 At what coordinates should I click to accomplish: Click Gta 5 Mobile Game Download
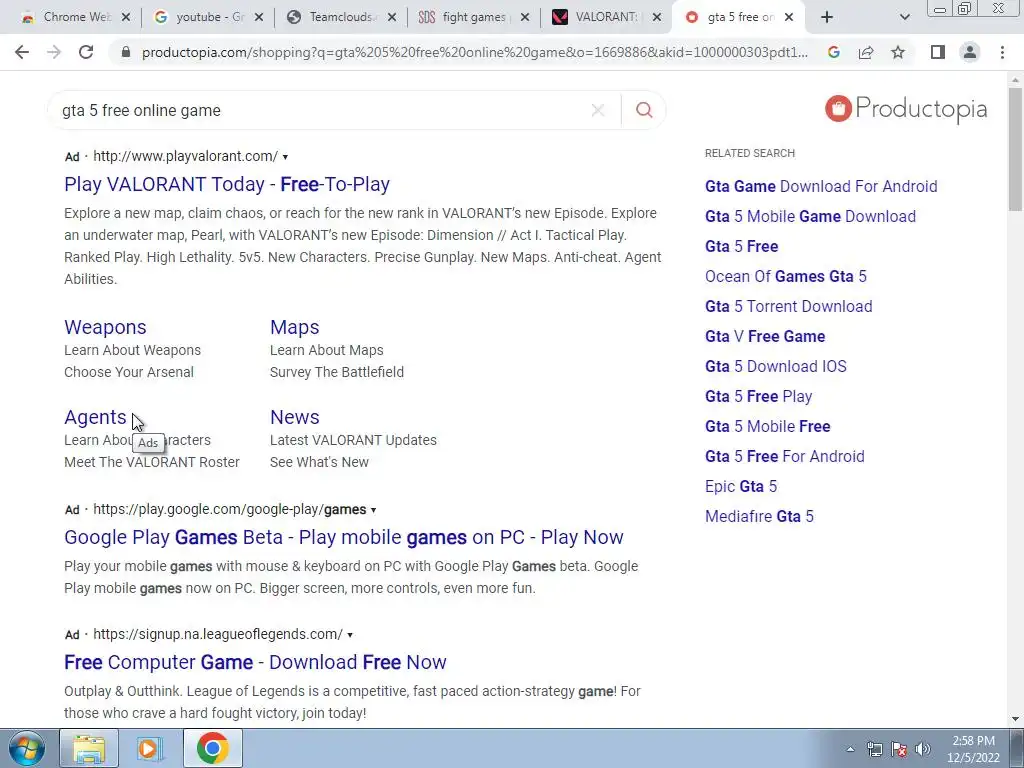(810, 216)
